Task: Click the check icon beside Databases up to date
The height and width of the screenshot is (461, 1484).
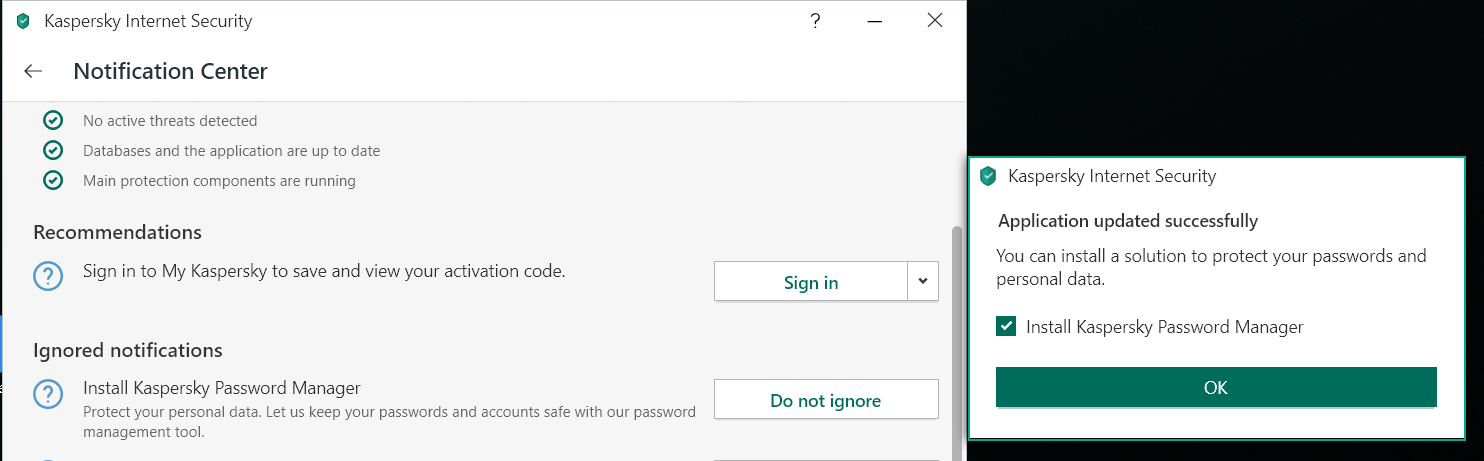Action: (x=53, y=151)
